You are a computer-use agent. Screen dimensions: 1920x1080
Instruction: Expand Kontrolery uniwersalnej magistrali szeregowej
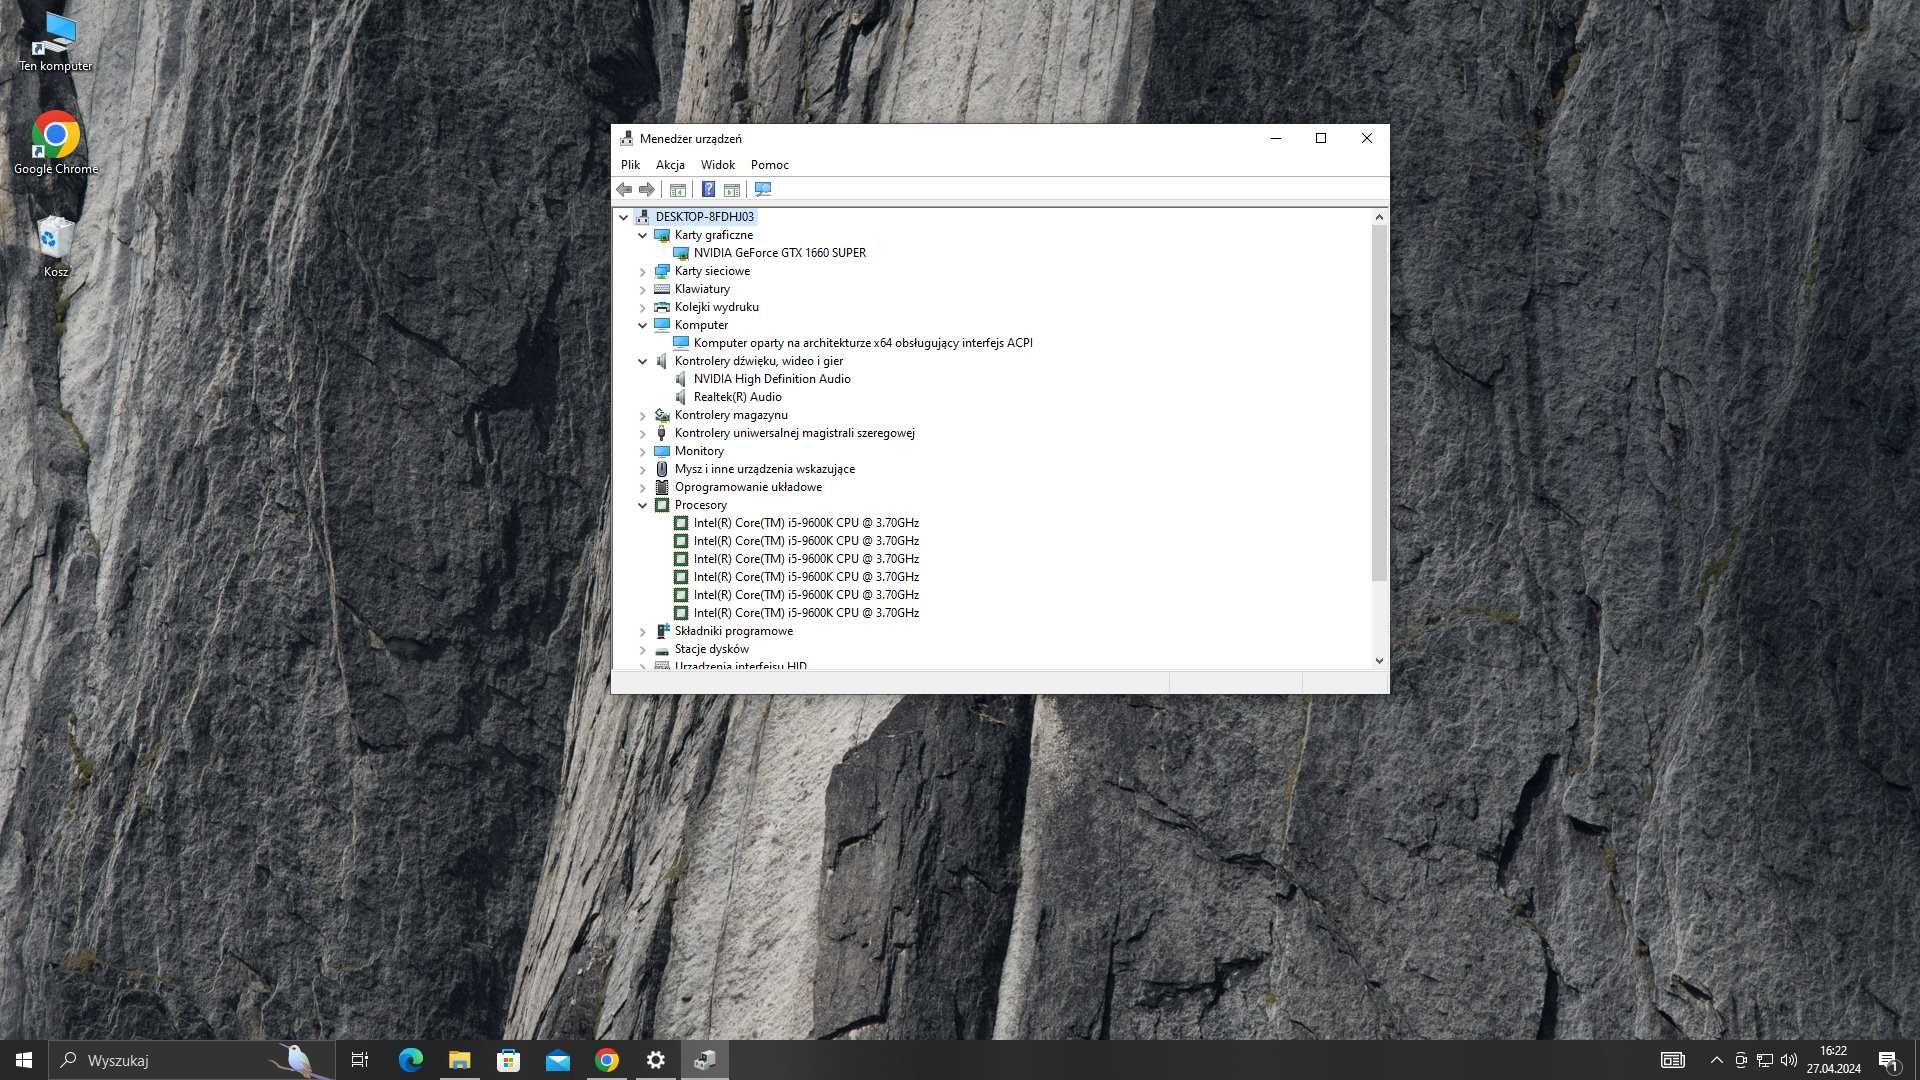tap(642, 433)
